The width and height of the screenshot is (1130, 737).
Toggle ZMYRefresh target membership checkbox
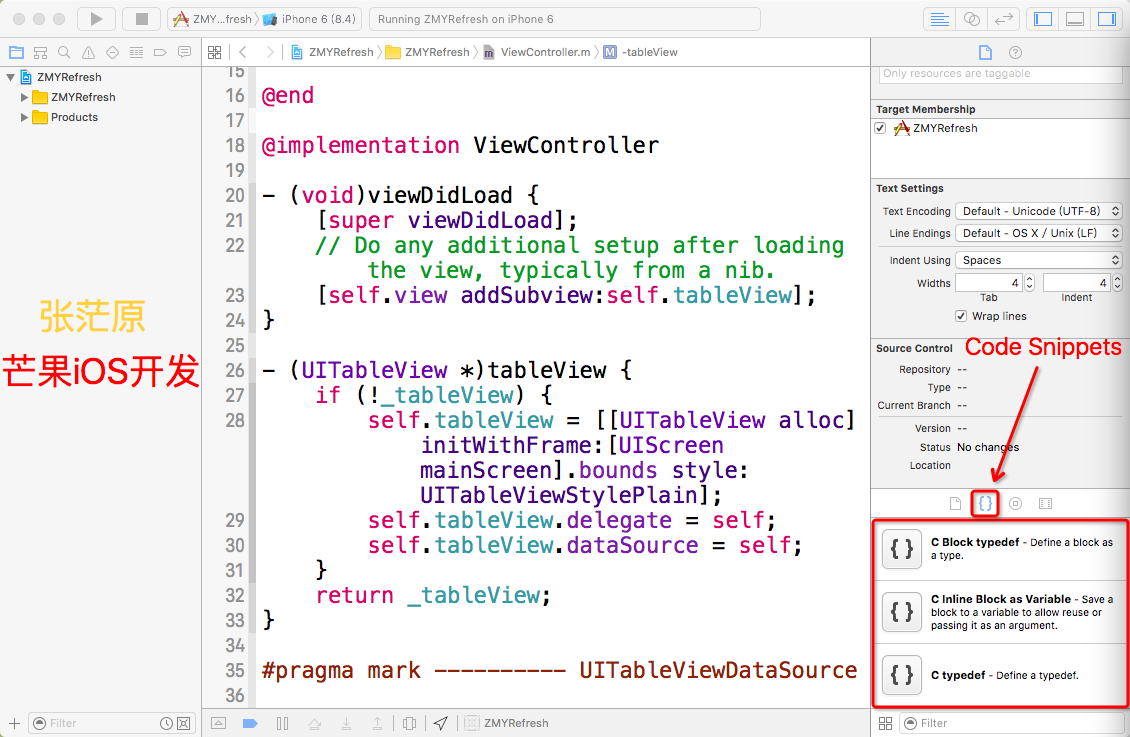pyautogui.click(x=880, y=128)
